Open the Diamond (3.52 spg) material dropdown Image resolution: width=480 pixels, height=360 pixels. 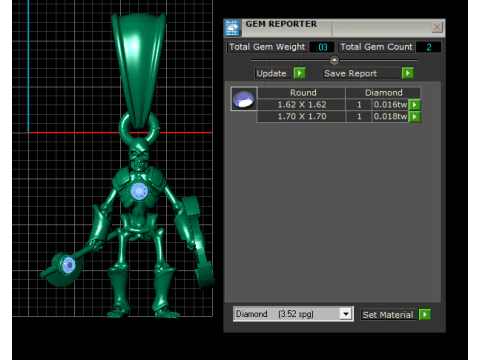pyautogui.click(x=293, y=314)
